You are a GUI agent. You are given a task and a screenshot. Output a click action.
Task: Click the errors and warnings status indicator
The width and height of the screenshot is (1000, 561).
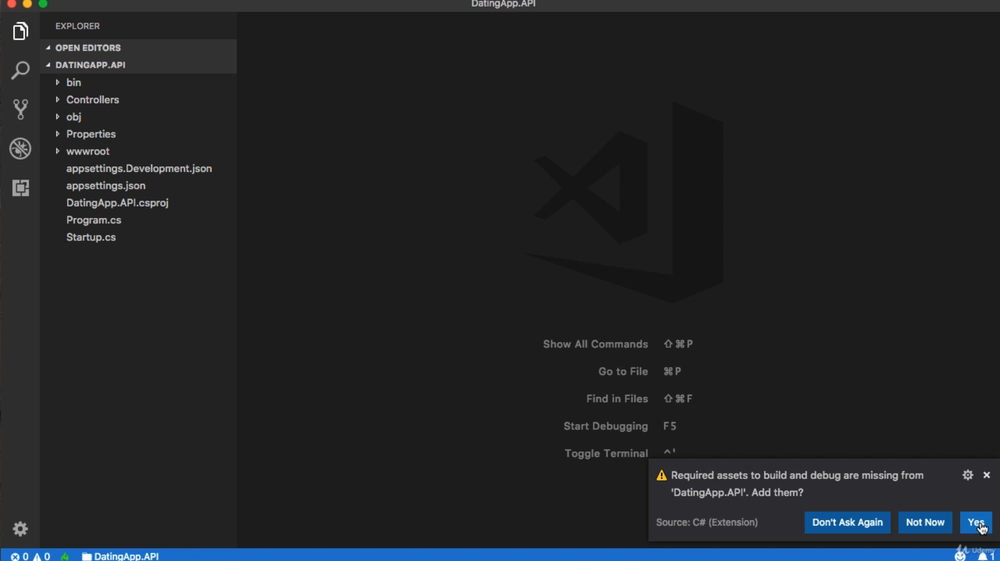tap(30, 556)
